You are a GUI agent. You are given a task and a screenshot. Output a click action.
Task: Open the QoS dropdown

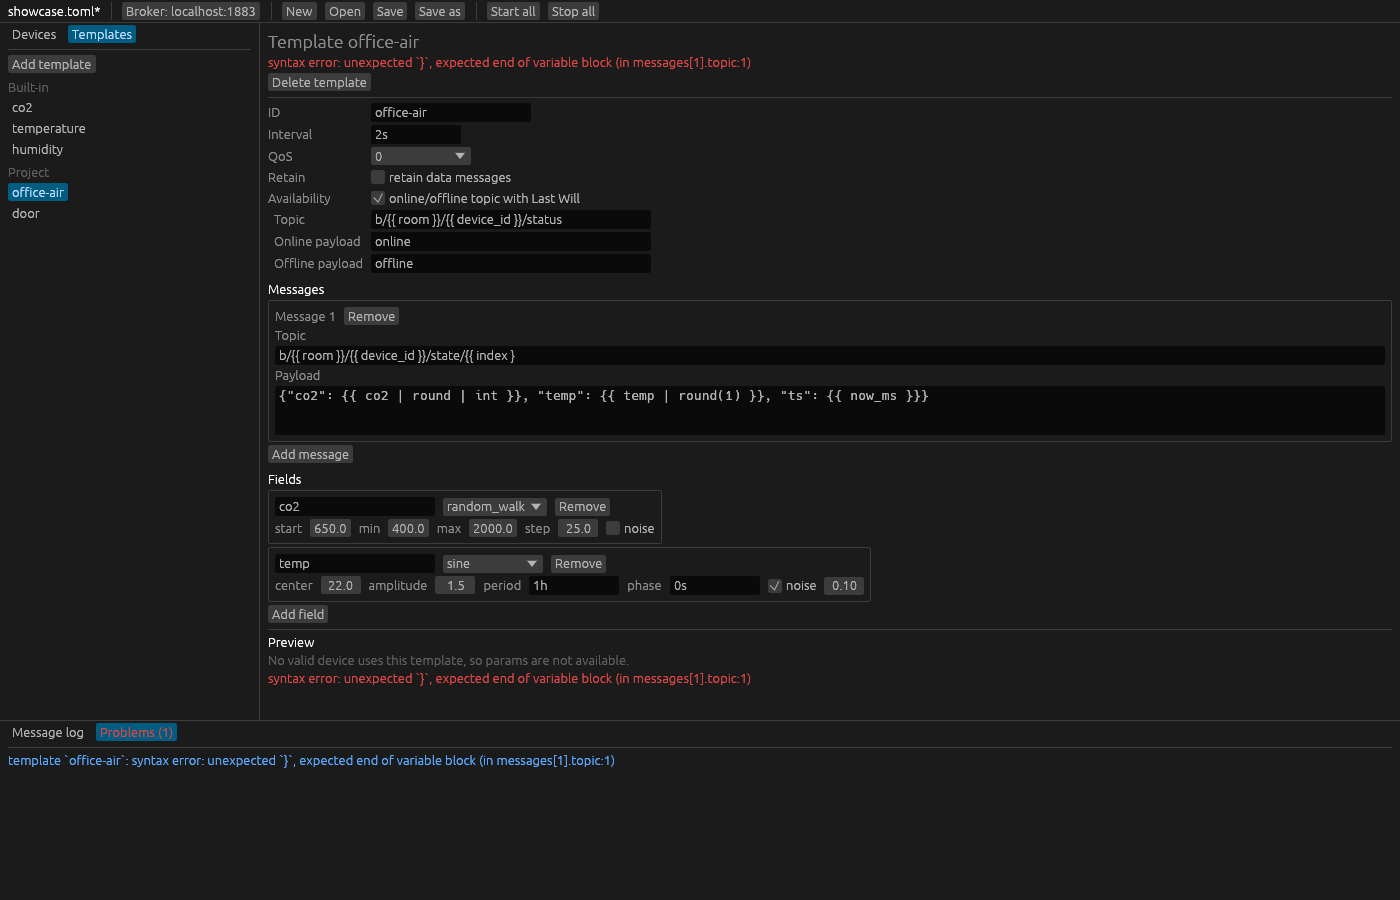[420, 156]
